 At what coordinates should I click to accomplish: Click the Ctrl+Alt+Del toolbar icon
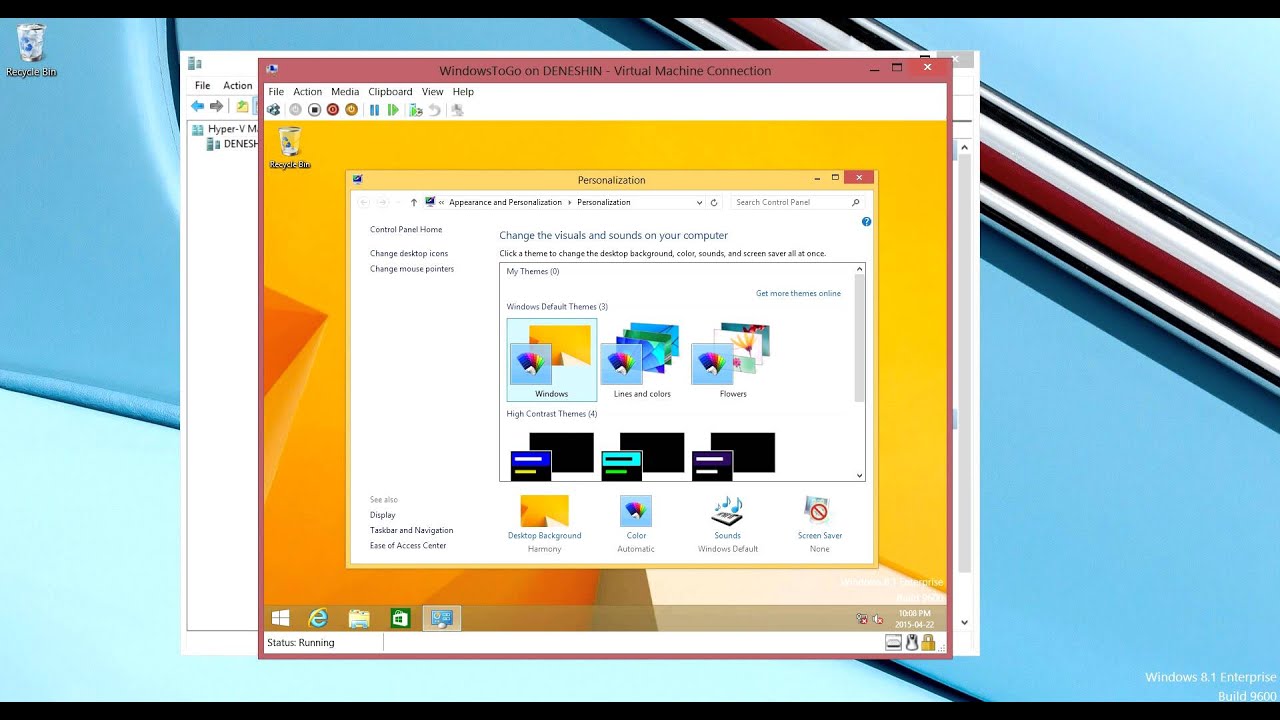click(274, 110)
